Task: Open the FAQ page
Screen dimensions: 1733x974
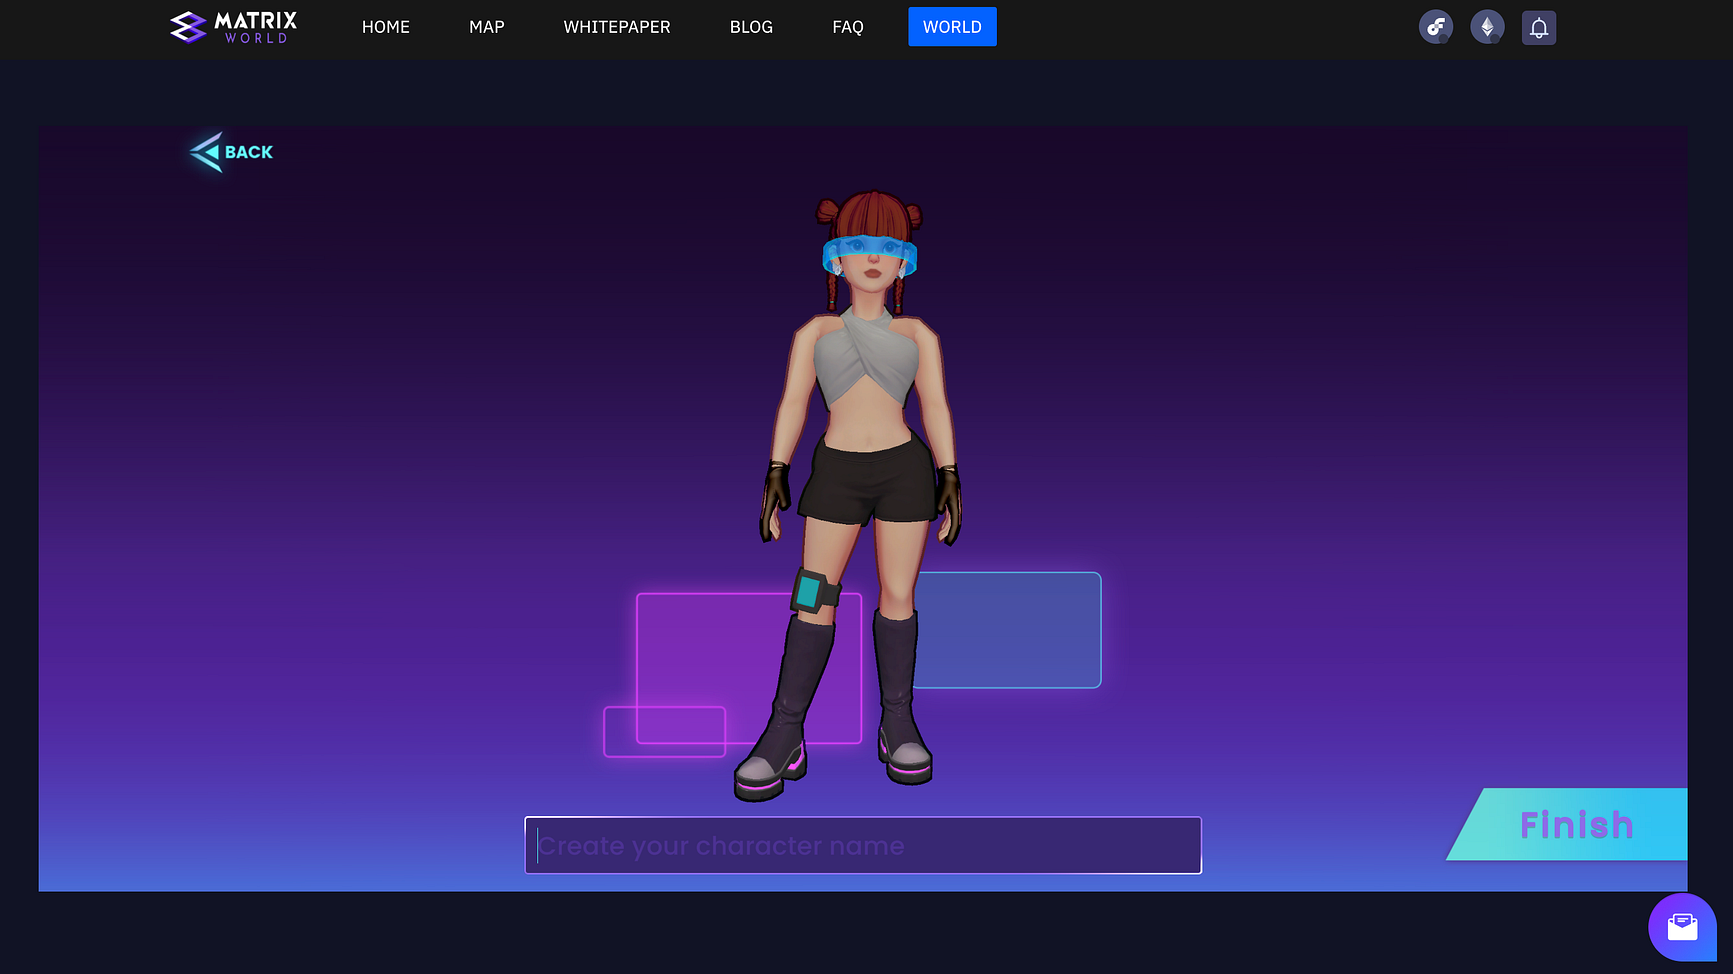Action: click(847, 27)
